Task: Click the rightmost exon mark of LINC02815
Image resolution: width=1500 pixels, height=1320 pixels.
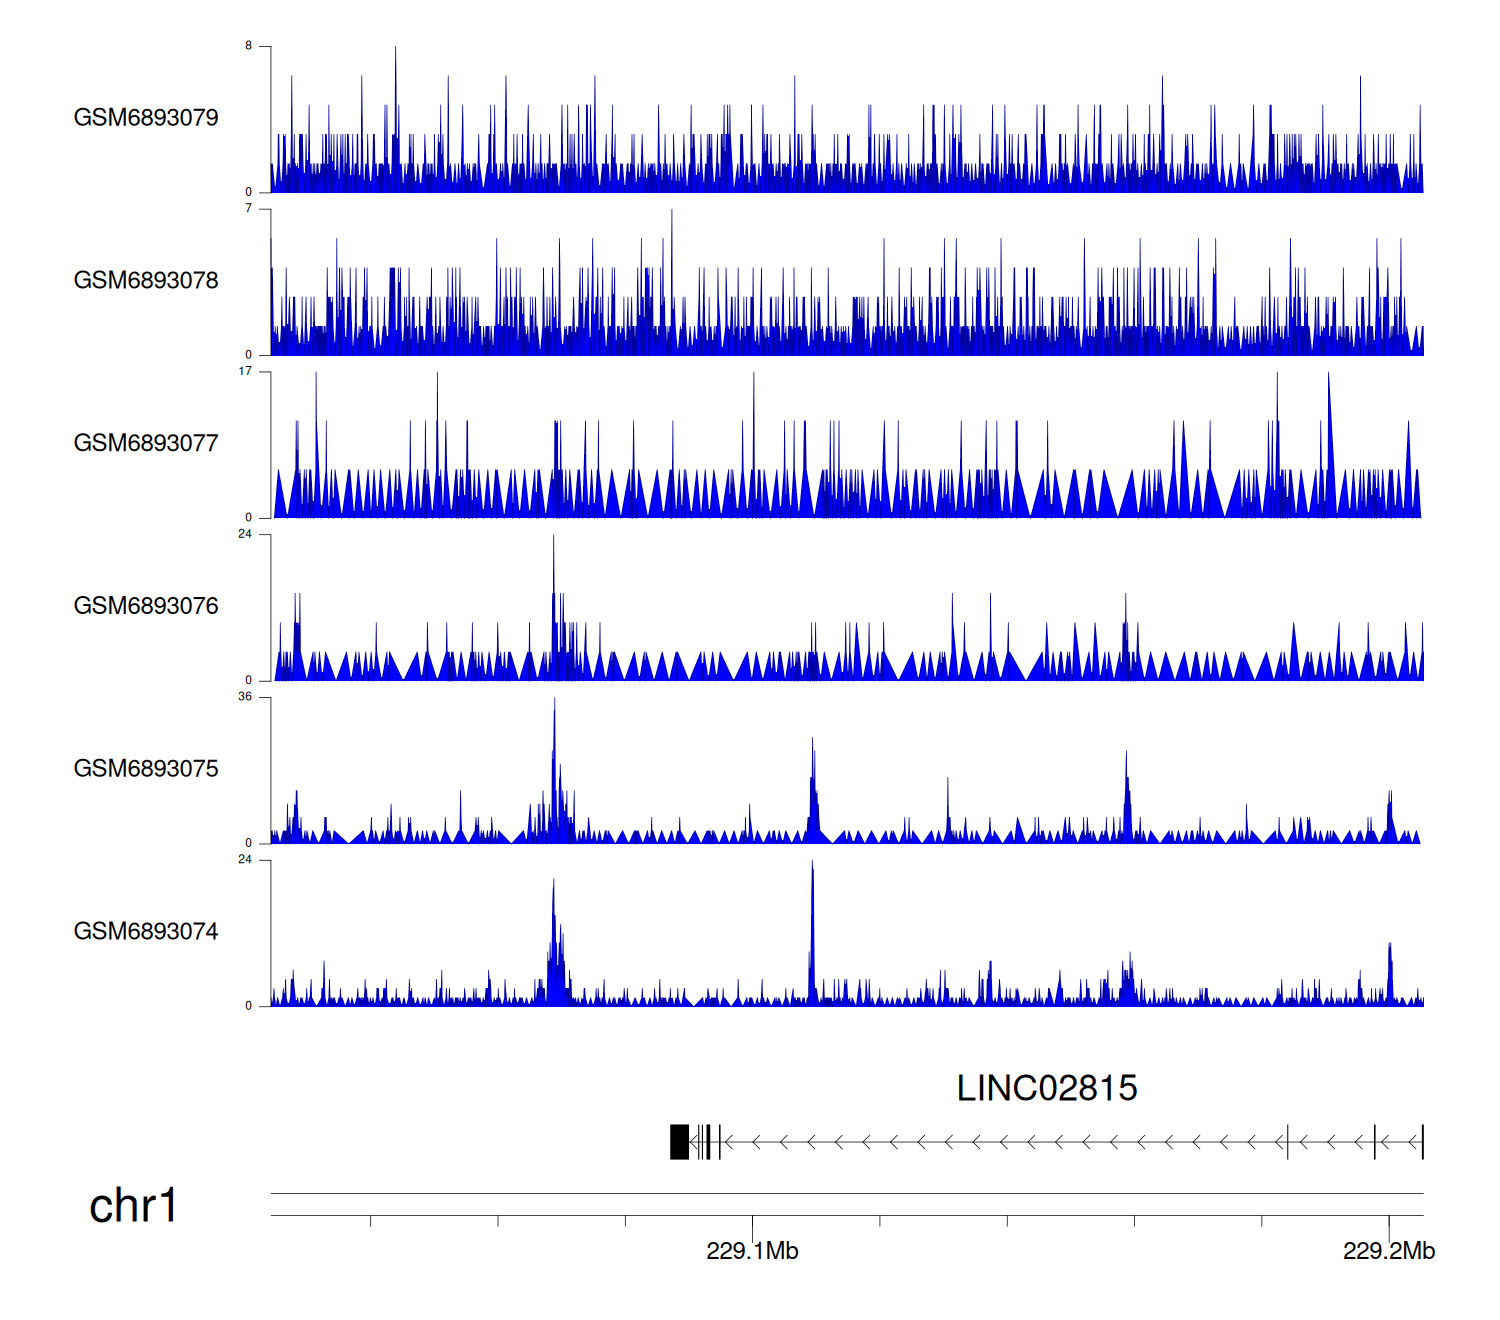Action: tap(1422, 1142)
